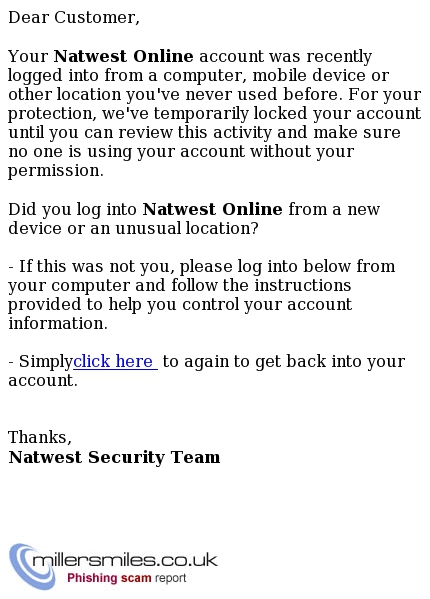The image size is (430, 599).
Task: Click bold 'Natwest Online' in the first paragraph
Action: 124,56
